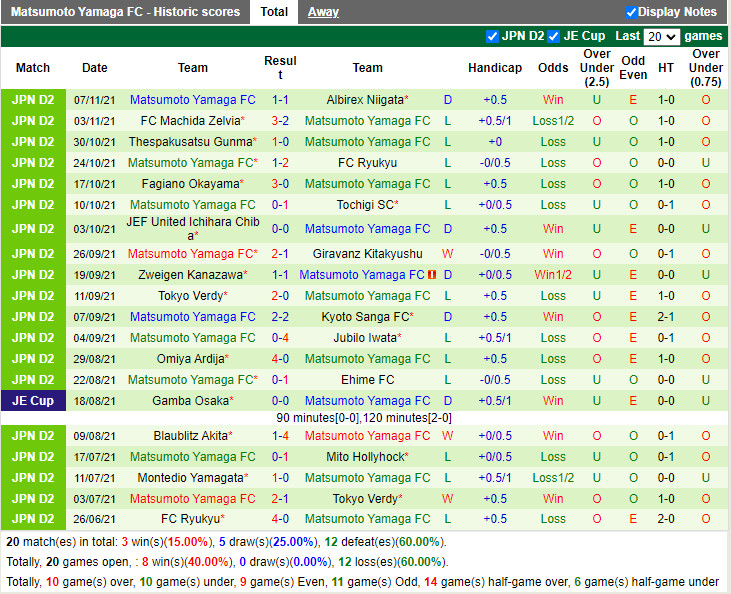Click the 3-2 score against FC Machida Zelvia
This screenshot has height=594, width=731.
(x=280, y=121)
